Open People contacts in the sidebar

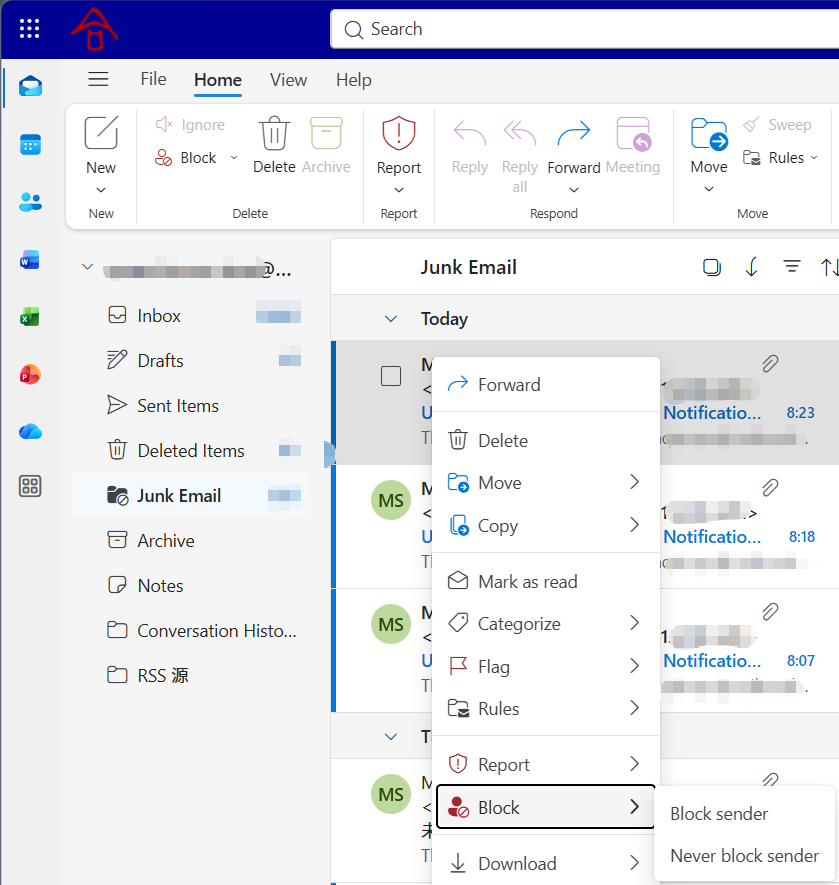[30, 203]
